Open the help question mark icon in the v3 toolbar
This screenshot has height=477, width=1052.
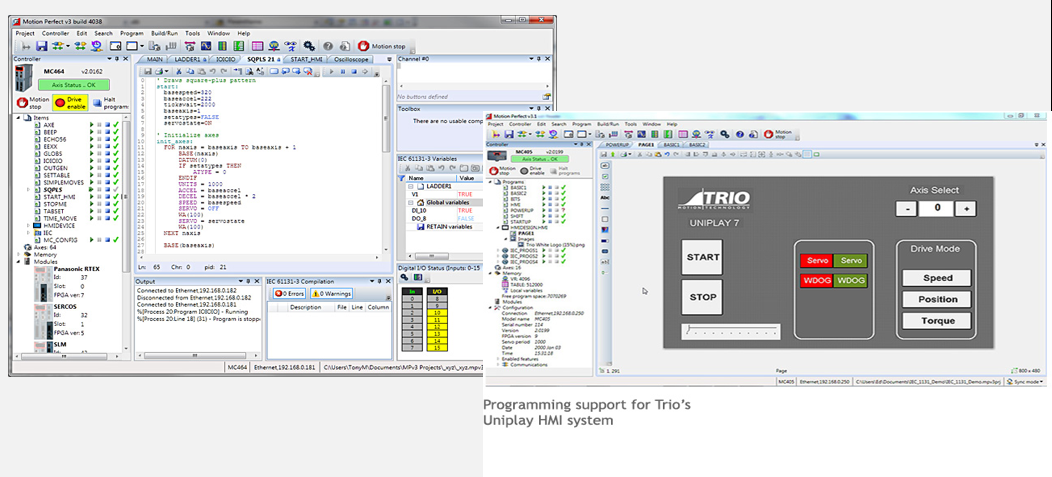(328, 46)
